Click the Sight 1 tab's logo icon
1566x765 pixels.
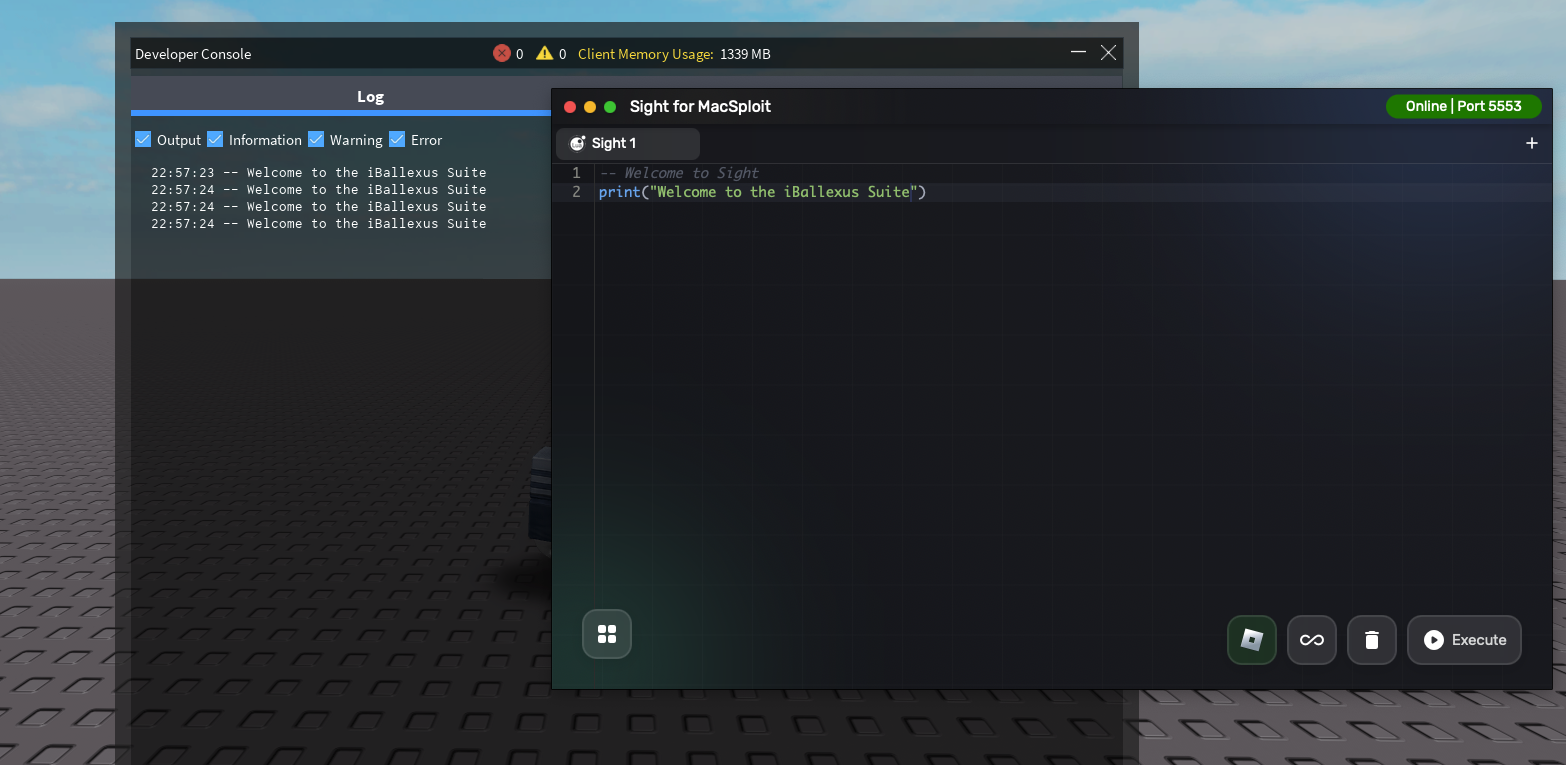click(577, 143)
